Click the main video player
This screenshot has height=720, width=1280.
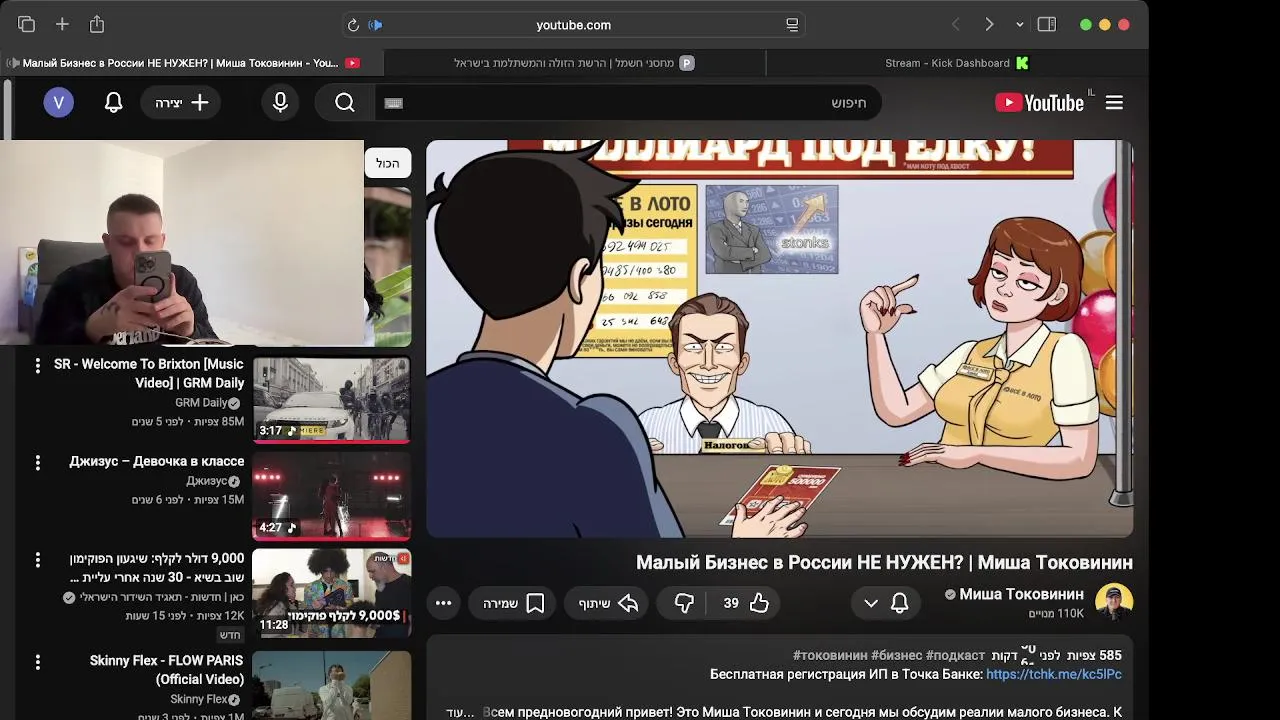tap(779, 339)
